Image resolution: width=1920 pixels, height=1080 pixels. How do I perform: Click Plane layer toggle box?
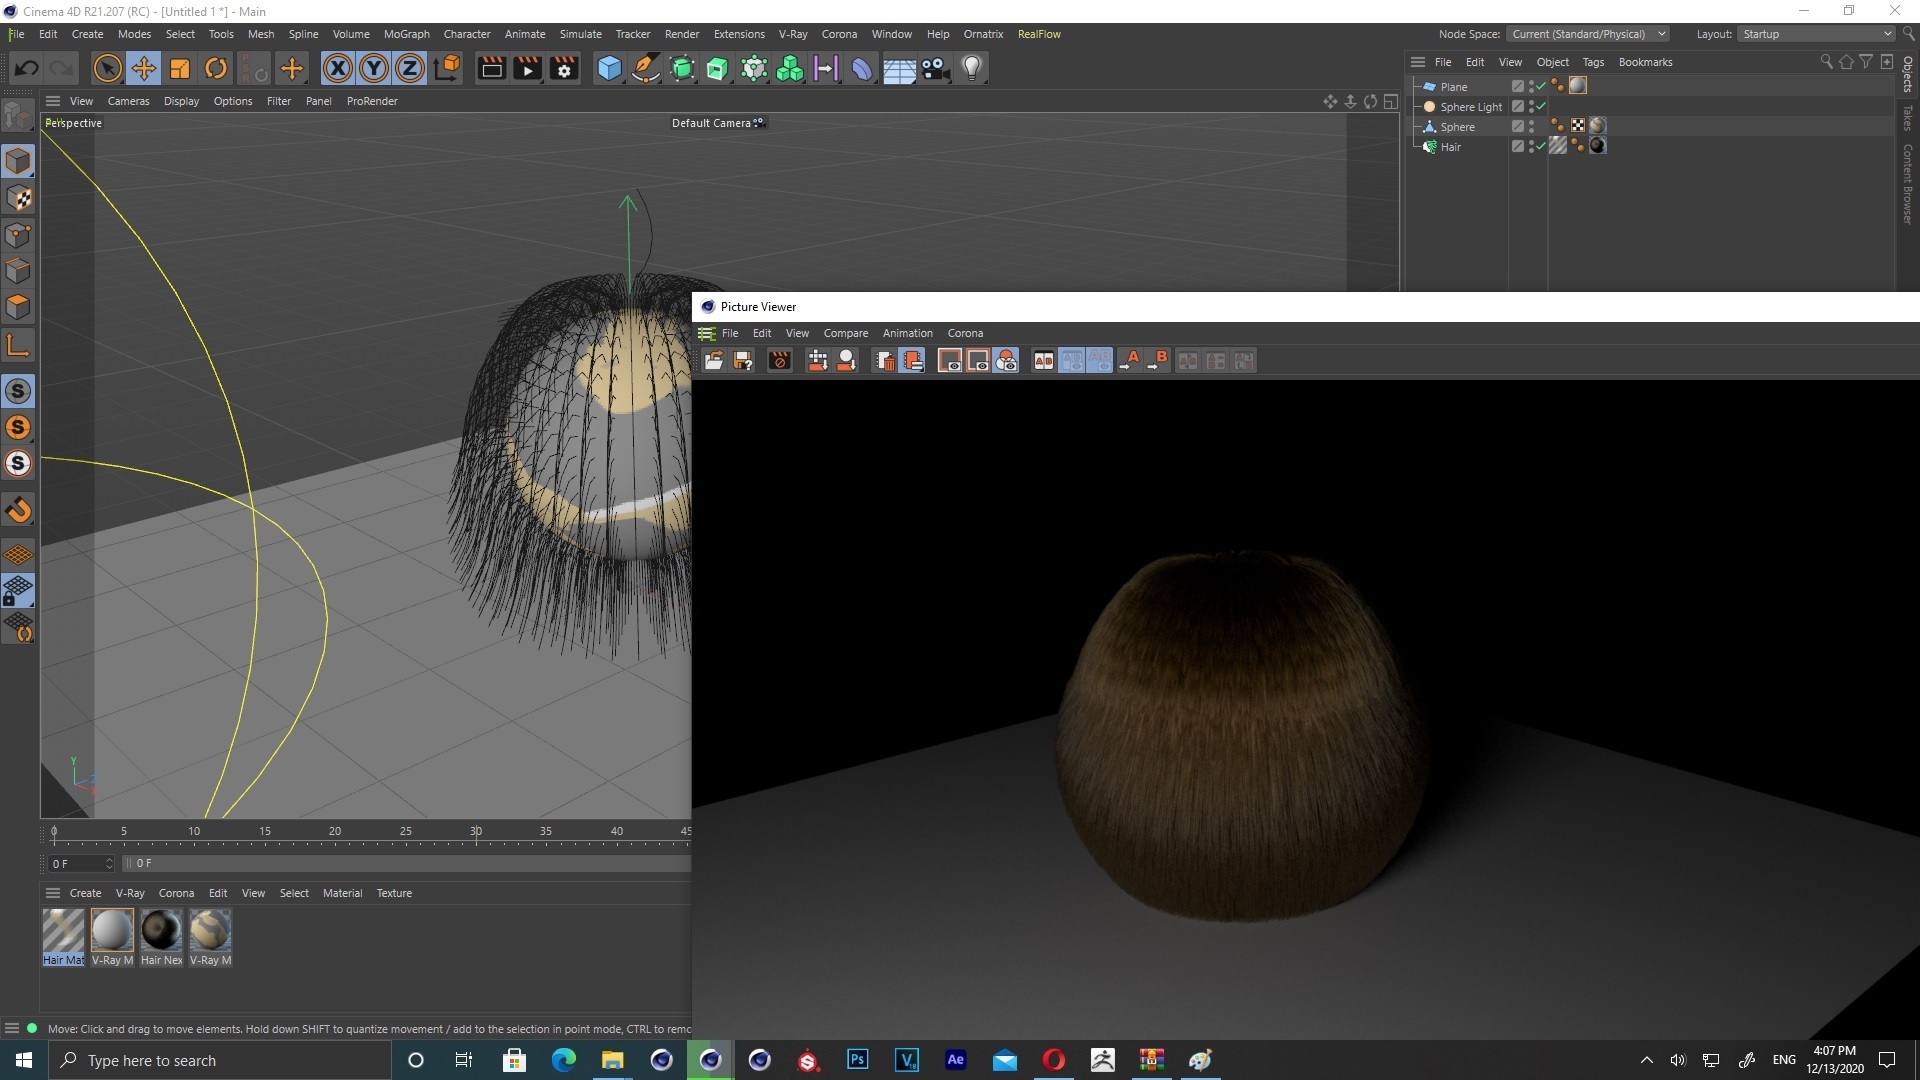1517,87
